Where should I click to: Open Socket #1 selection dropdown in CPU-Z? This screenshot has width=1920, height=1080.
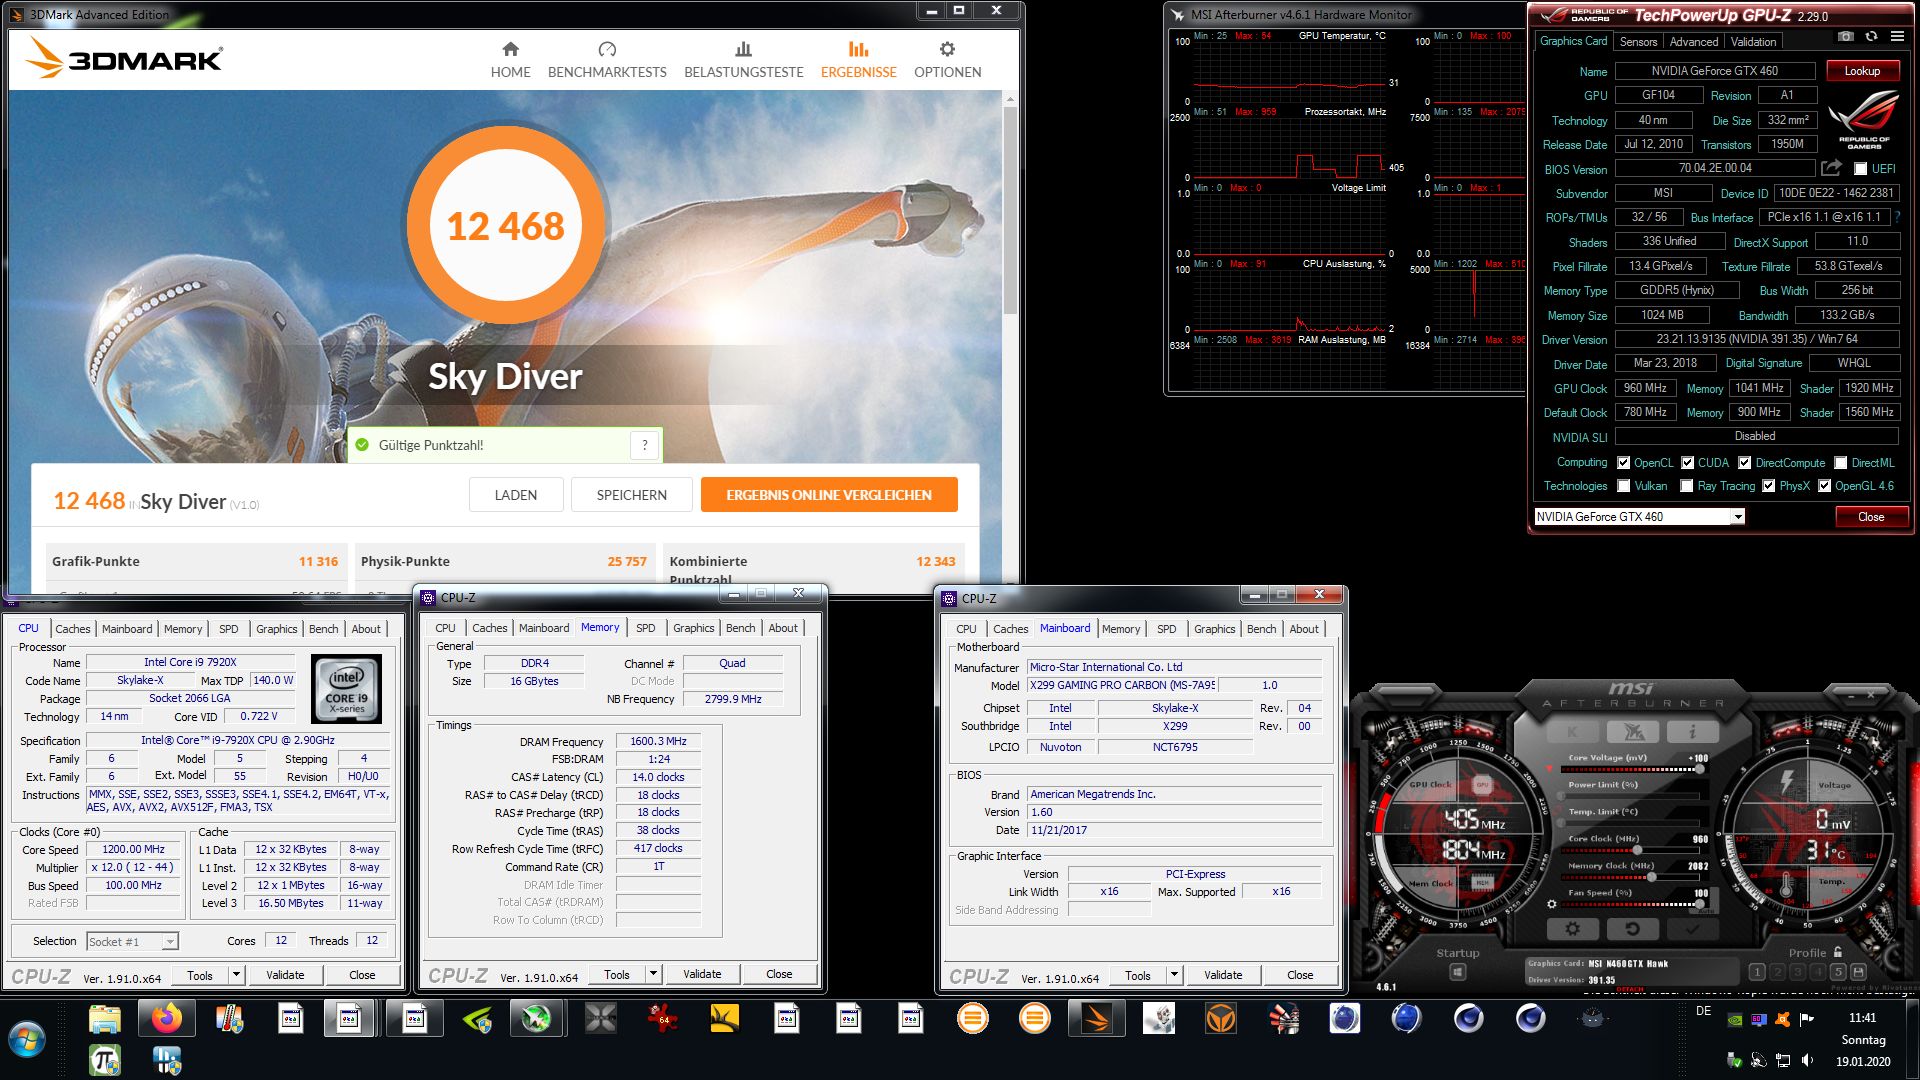coord(170,941)
